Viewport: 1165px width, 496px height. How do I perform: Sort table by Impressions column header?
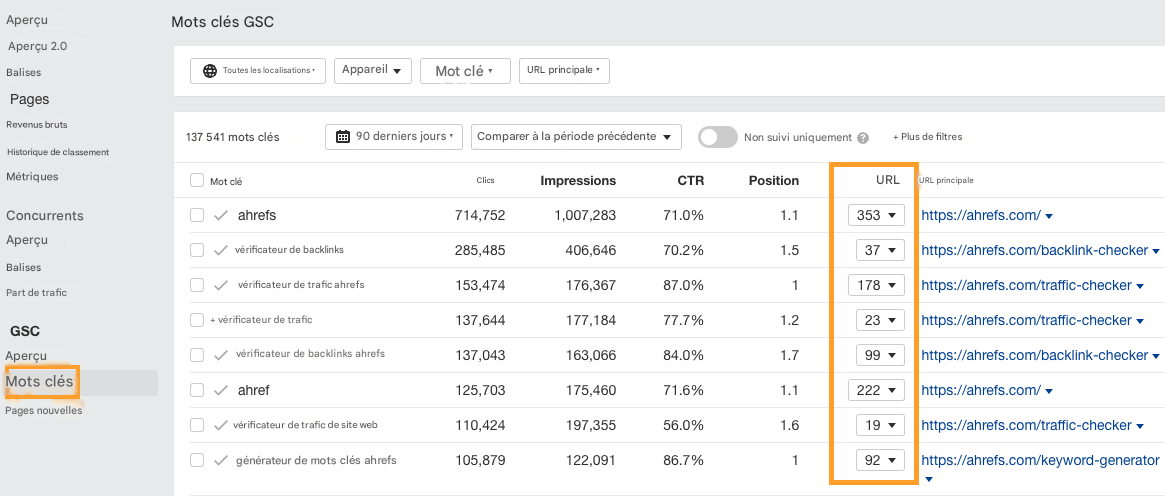(578, 180)
